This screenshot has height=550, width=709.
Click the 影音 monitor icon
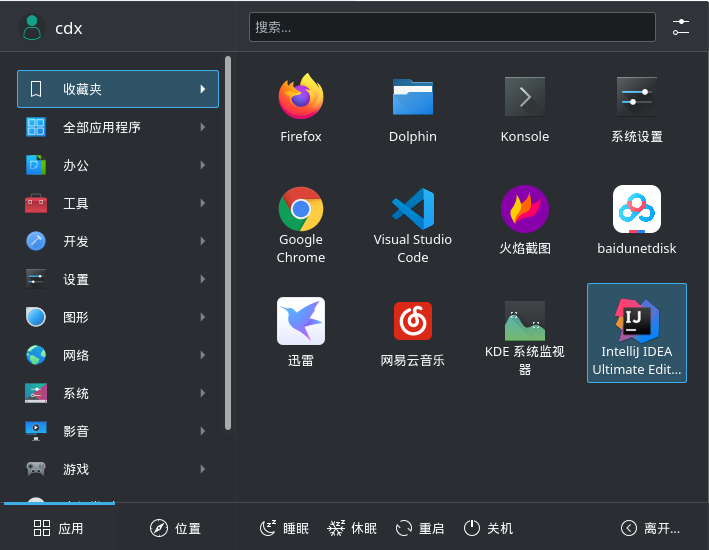36,431
